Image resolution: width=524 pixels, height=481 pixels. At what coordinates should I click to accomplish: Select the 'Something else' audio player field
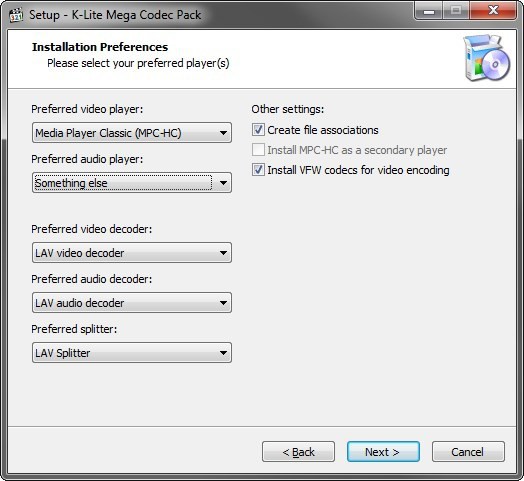pos(132,183)
